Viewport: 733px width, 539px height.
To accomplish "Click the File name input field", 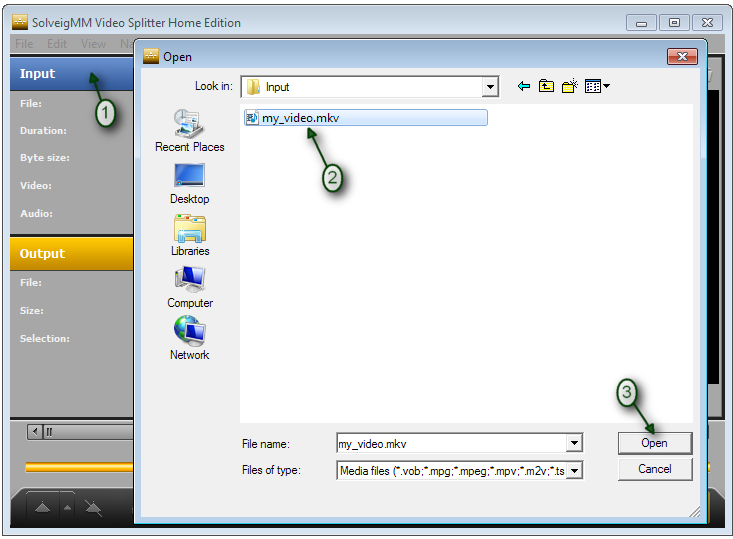I will coord(452,443).
